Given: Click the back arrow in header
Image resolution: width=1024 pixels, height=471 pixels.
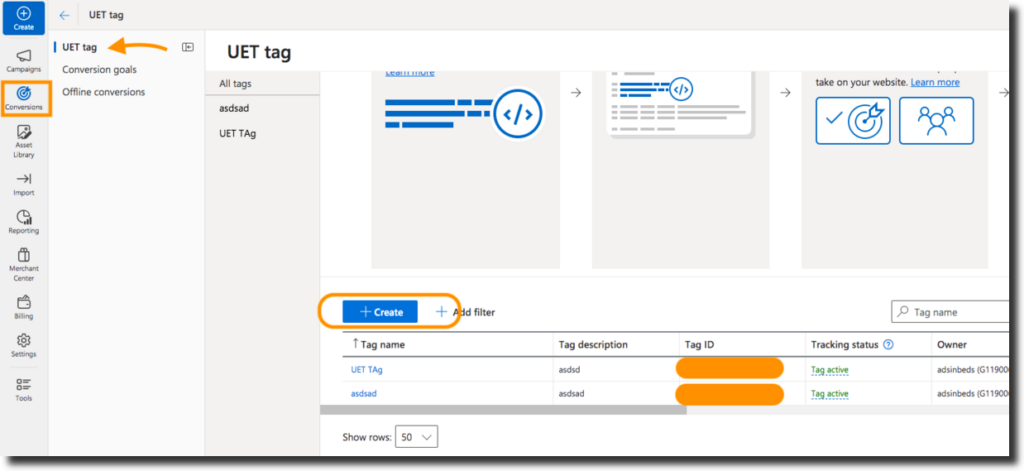Looking at the screenshot, I should click(64, 15).
